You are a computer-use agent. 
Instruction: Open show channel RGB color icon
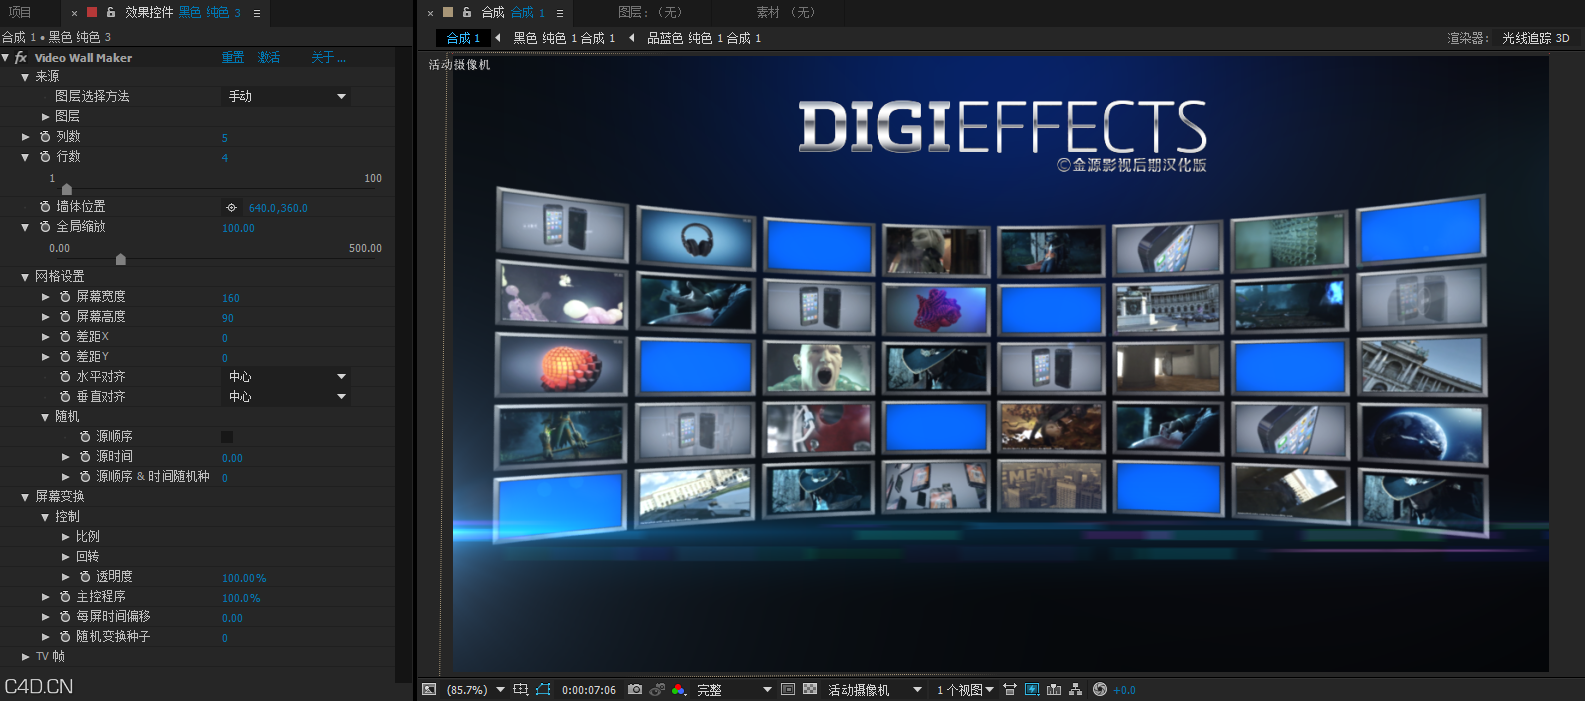pos(679,690)
